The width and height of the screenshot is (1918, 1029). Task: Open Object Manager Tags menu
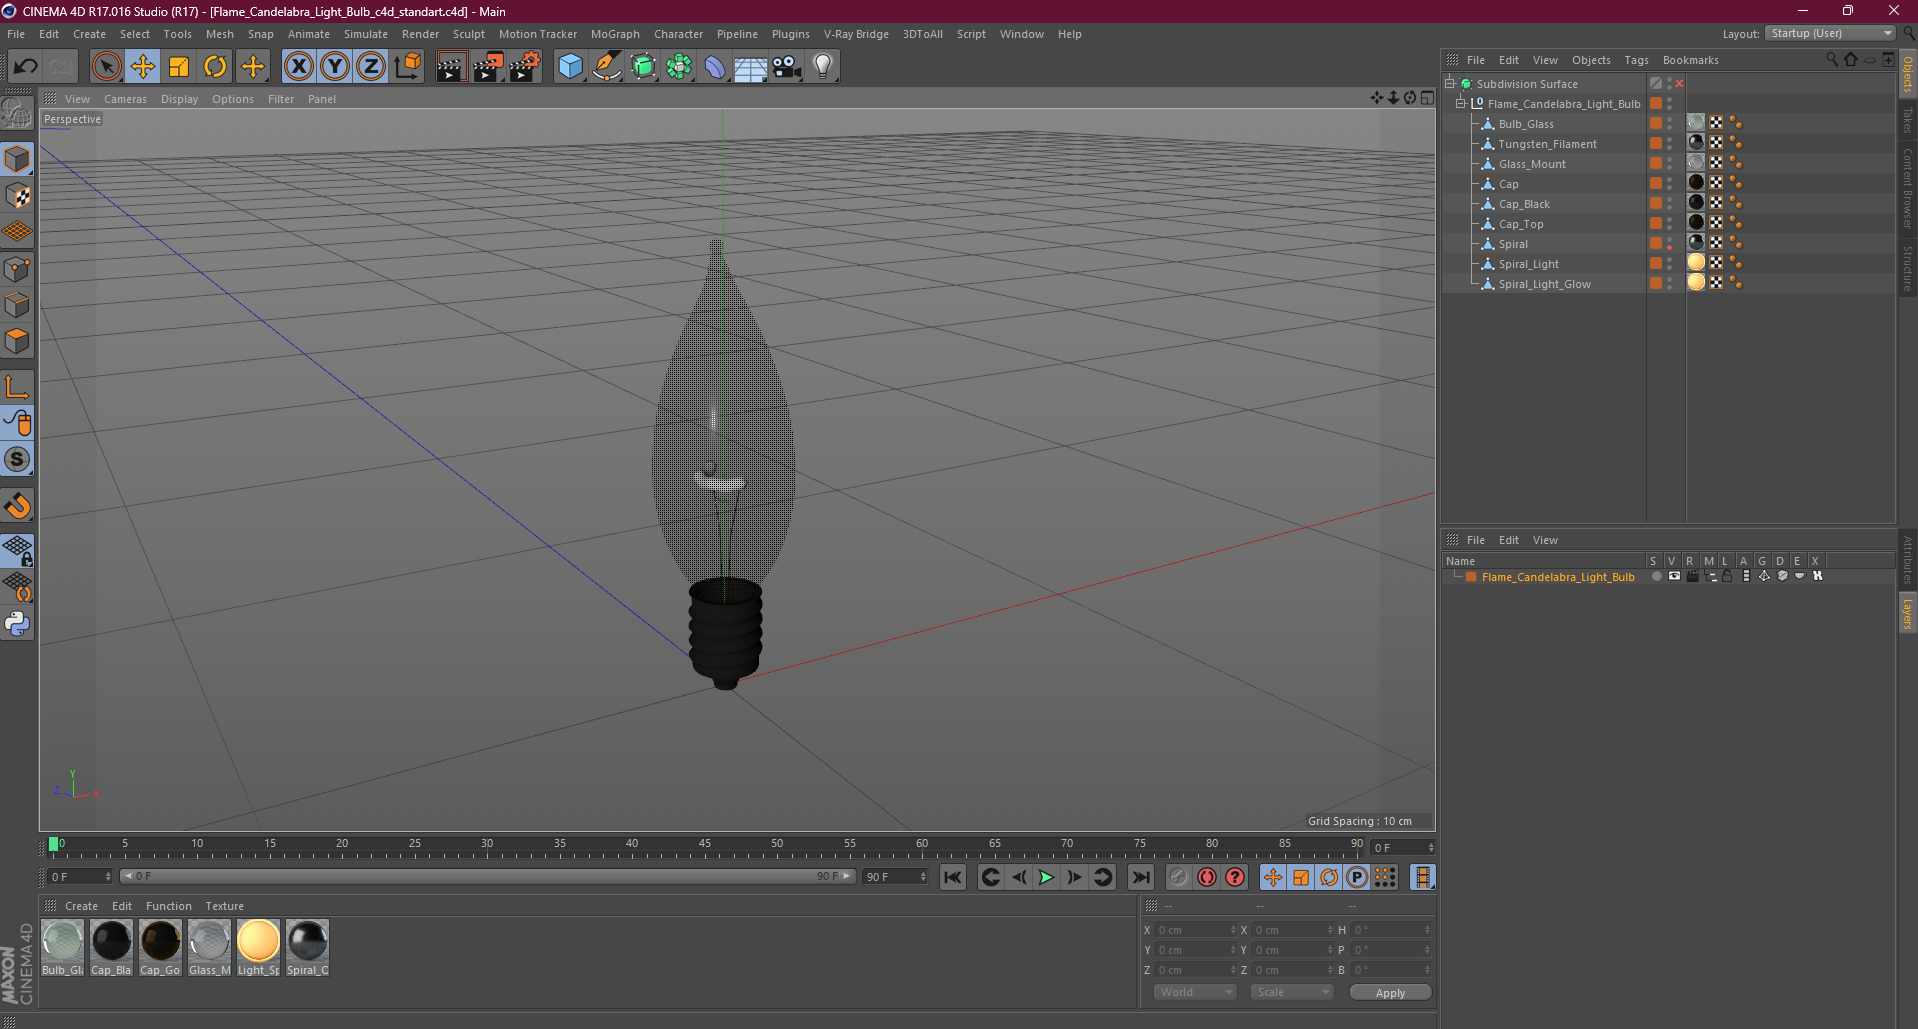(1636, 60)
